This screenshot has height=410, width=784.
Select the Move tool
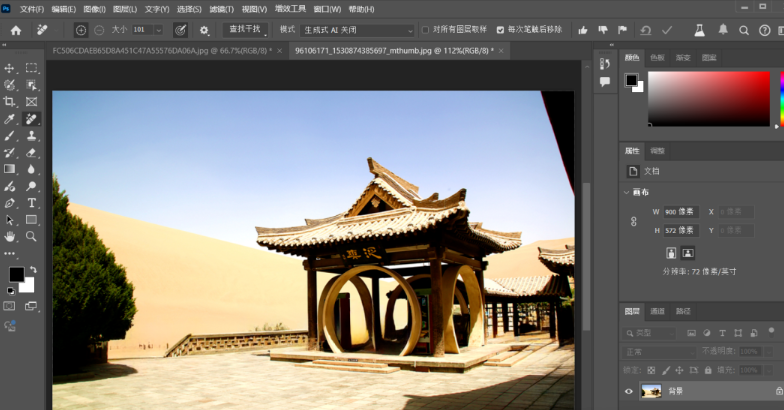(x=10, y=68)
